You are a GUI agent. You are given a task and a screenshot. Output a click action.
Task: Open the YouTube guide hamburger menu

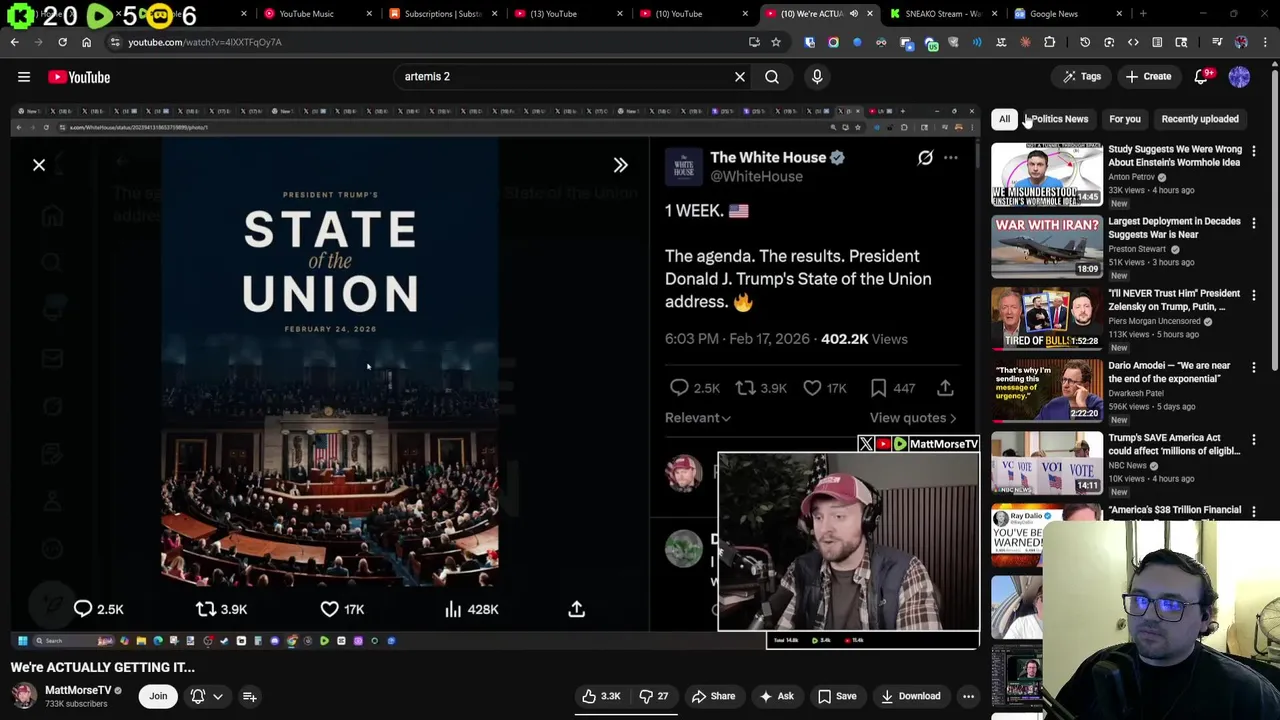(24, 77)
